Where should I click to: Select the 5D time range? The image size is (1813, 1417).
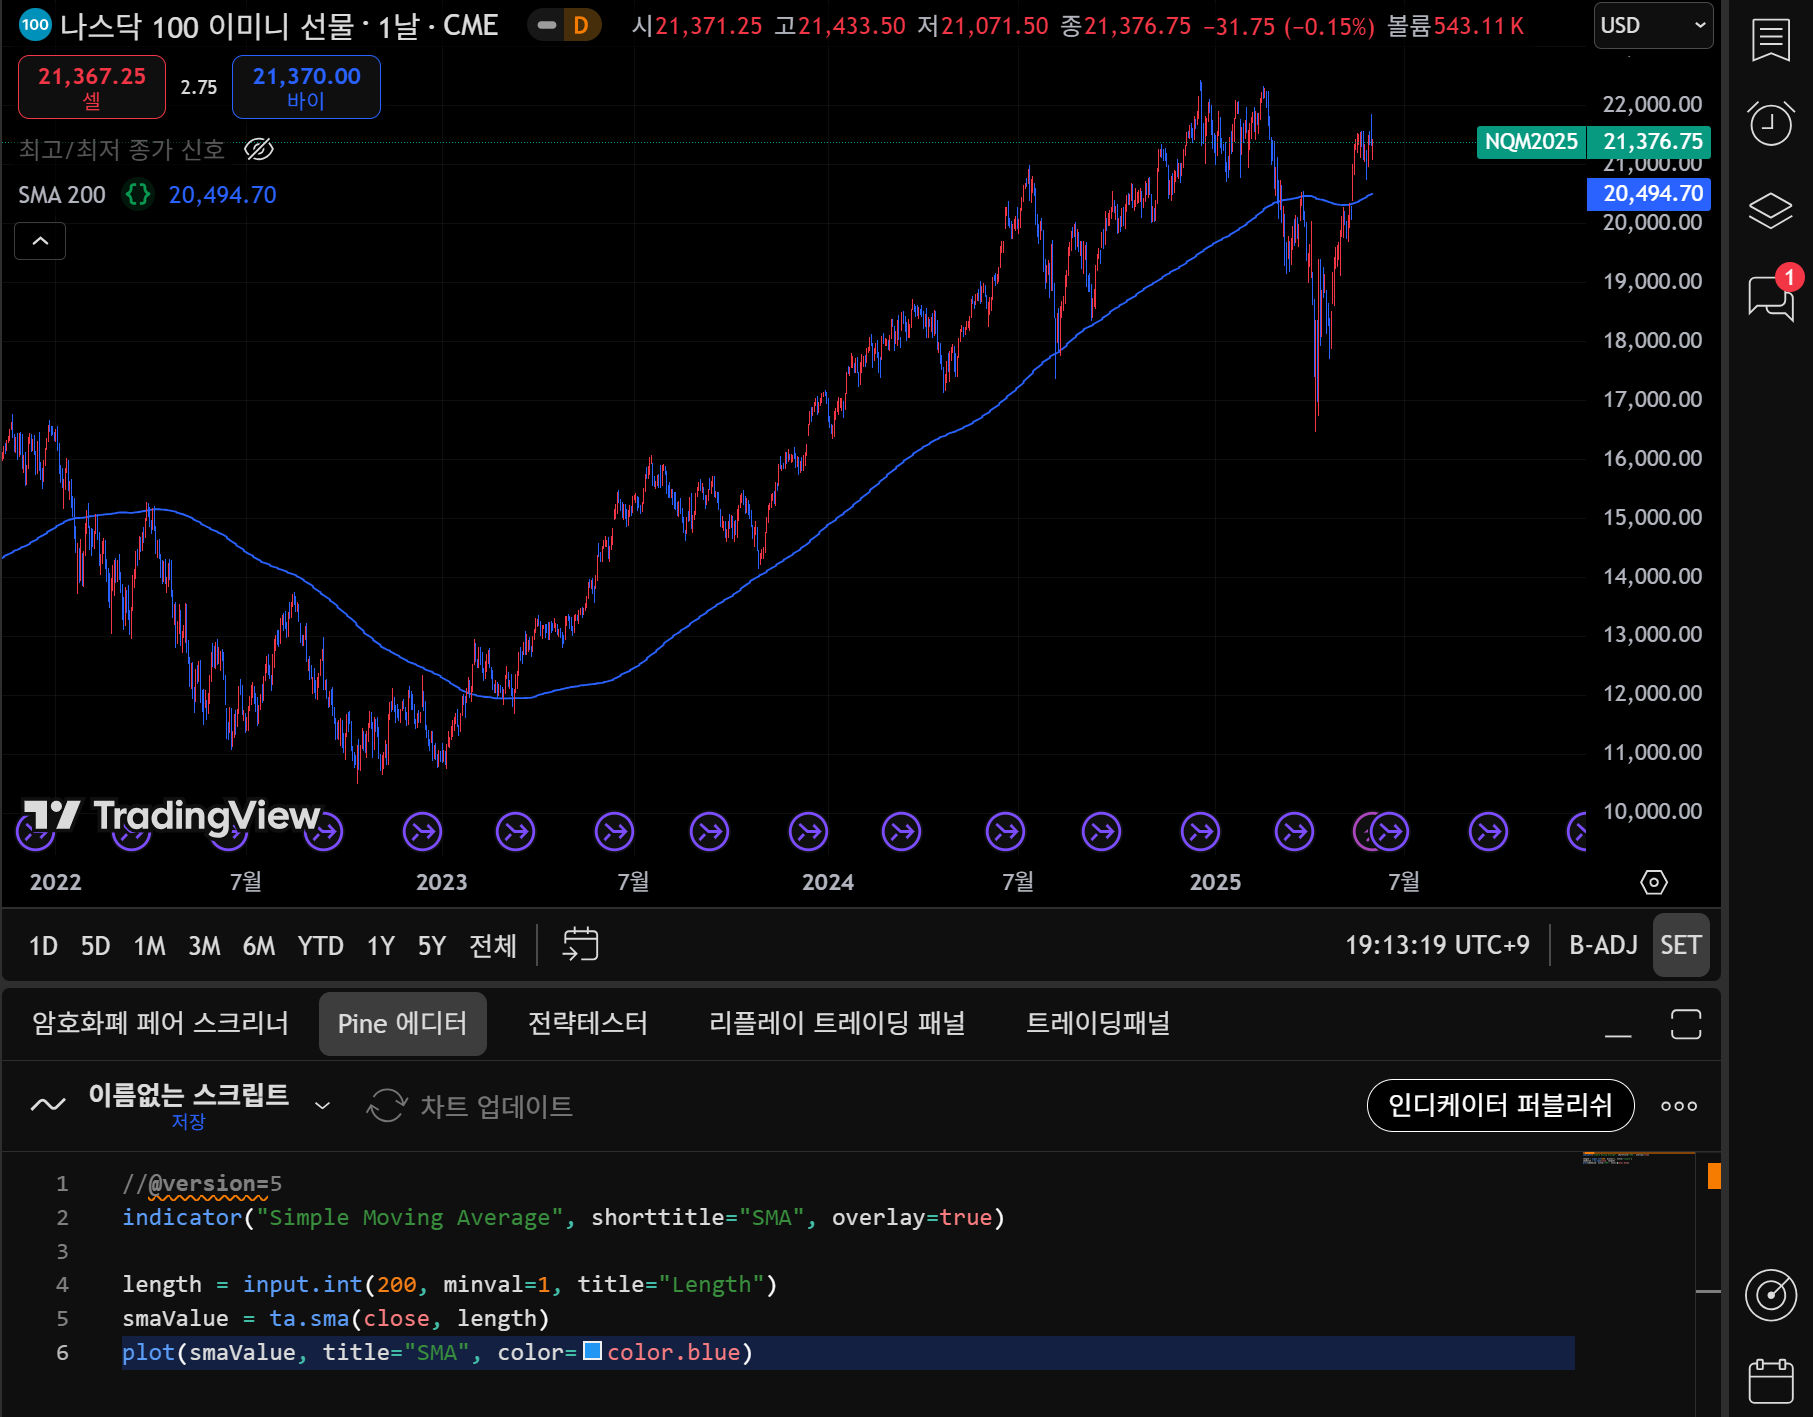point(95,945)
